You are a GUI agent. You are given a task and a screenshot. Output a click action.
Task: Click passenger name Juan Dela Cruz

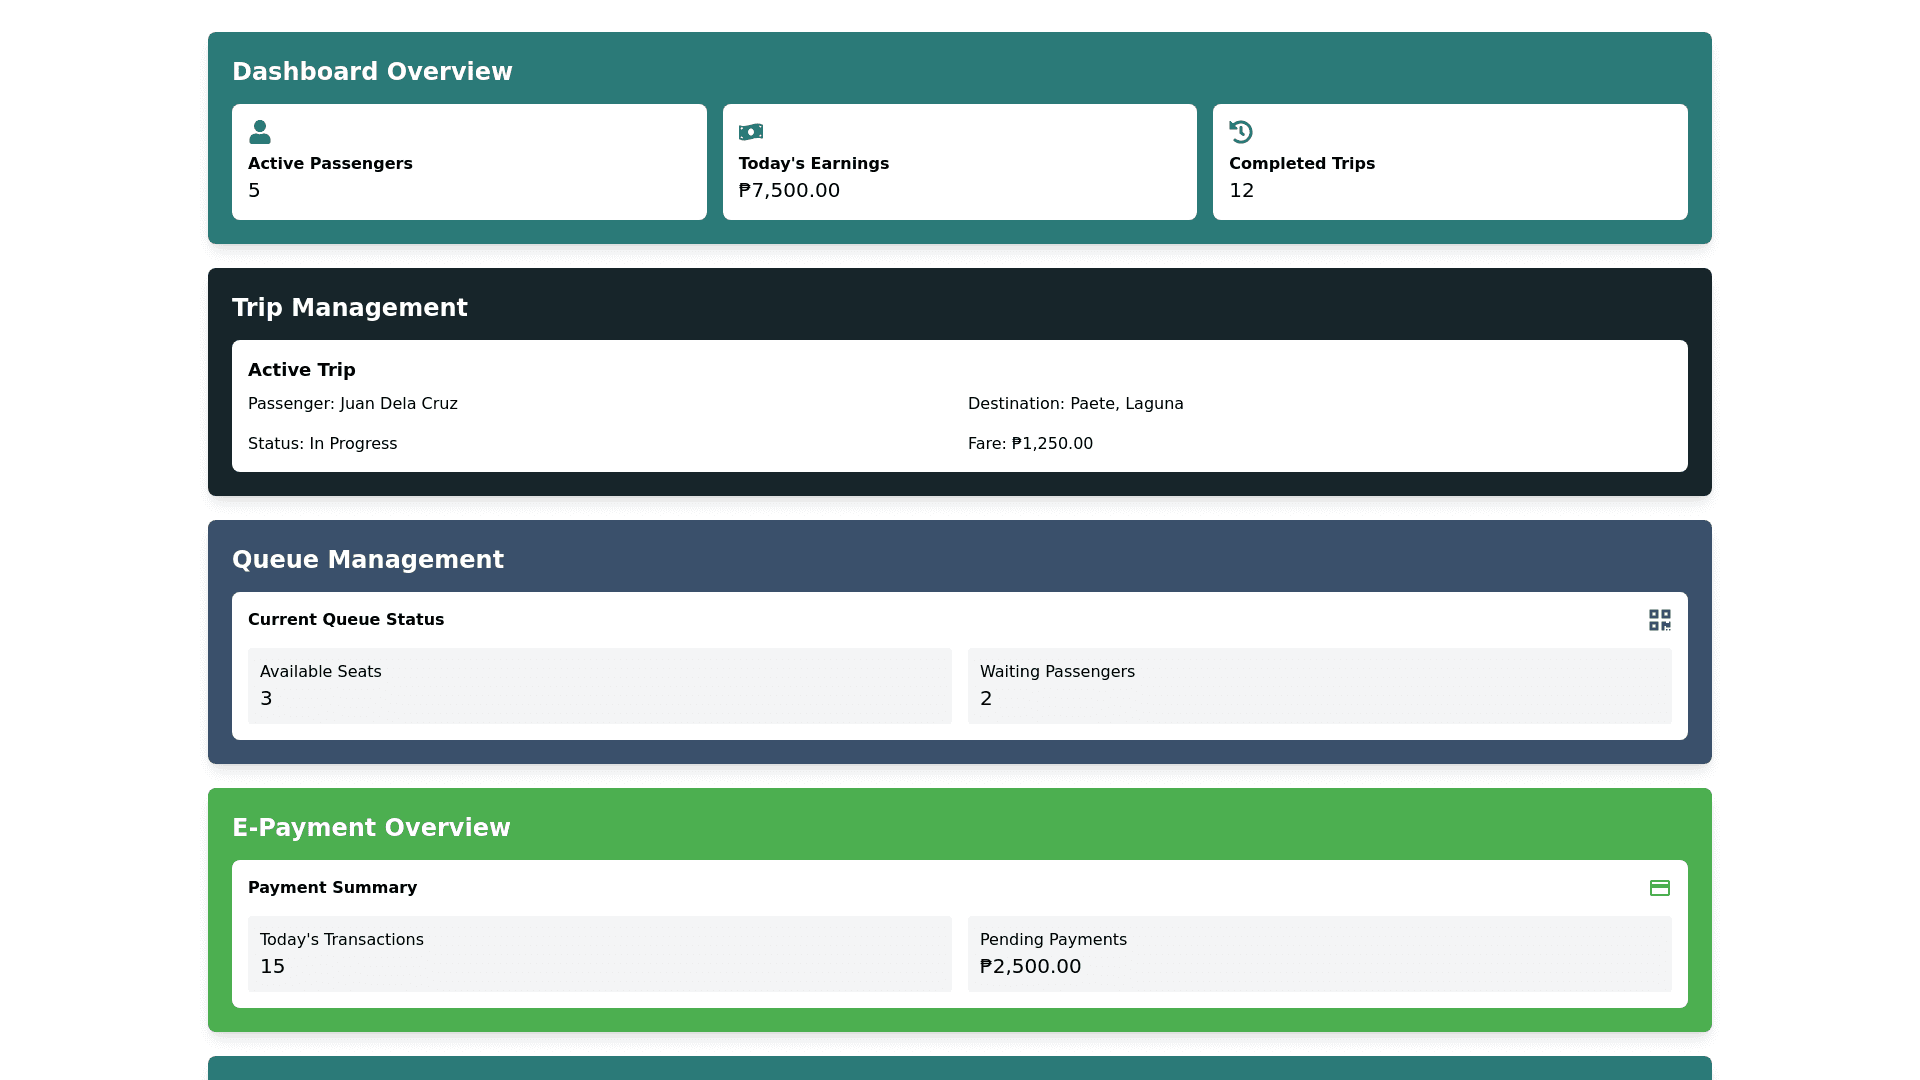click(x=398, y=404)
